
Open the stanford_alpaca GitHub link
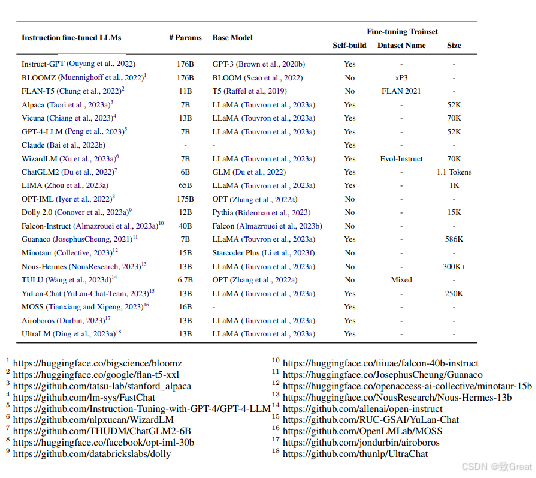click(102, 386)
